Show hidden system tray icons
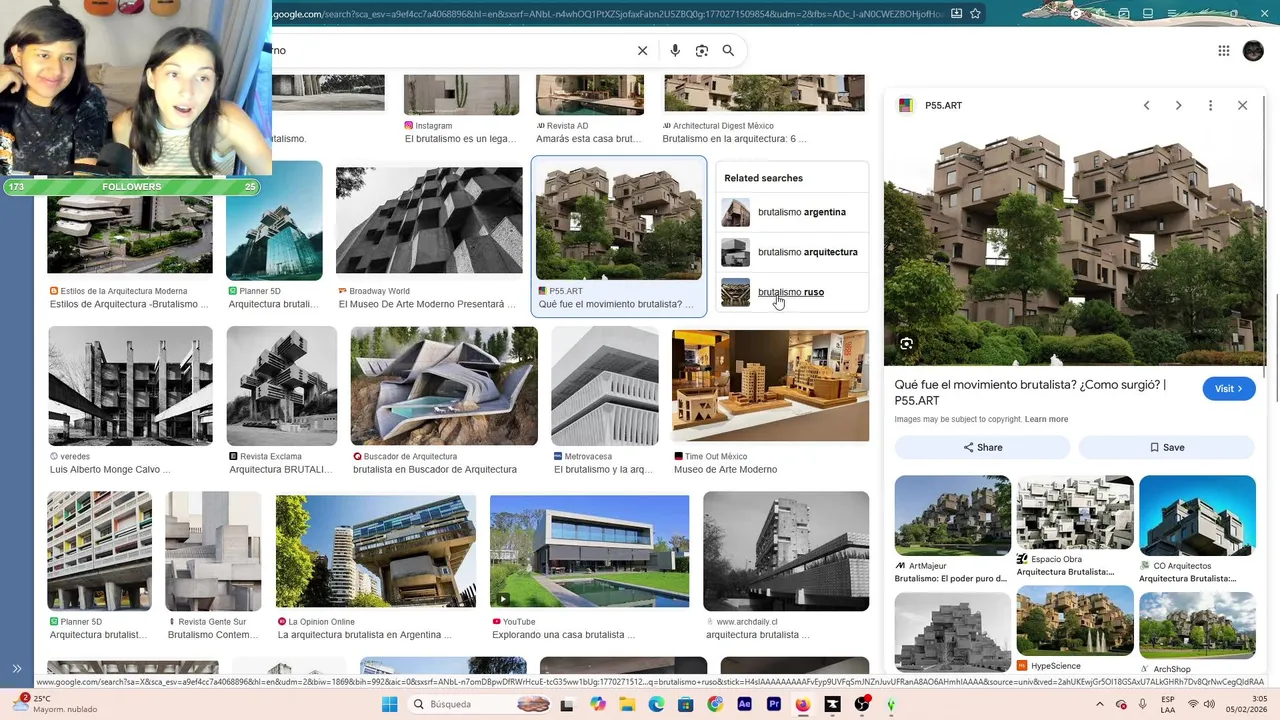This screenshot has width=1280, height=720. click(x=1100, y=704)
